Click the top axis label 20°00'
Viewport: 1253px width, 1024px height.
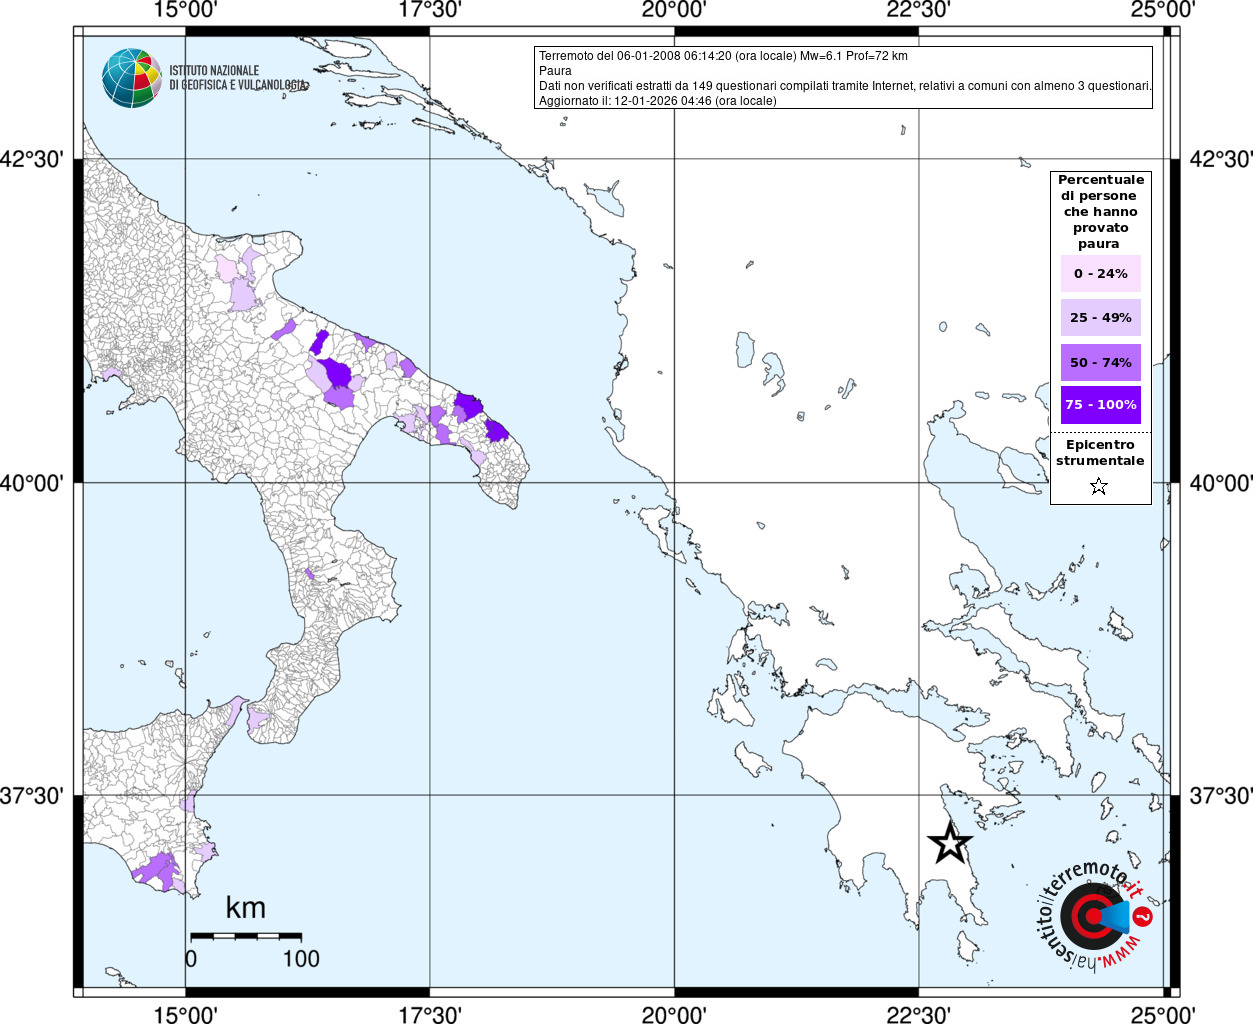[x=674, y=10]
